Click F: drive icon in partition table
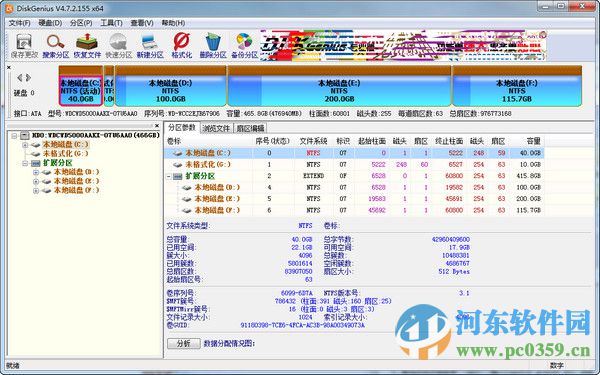 tap(186, 210)
